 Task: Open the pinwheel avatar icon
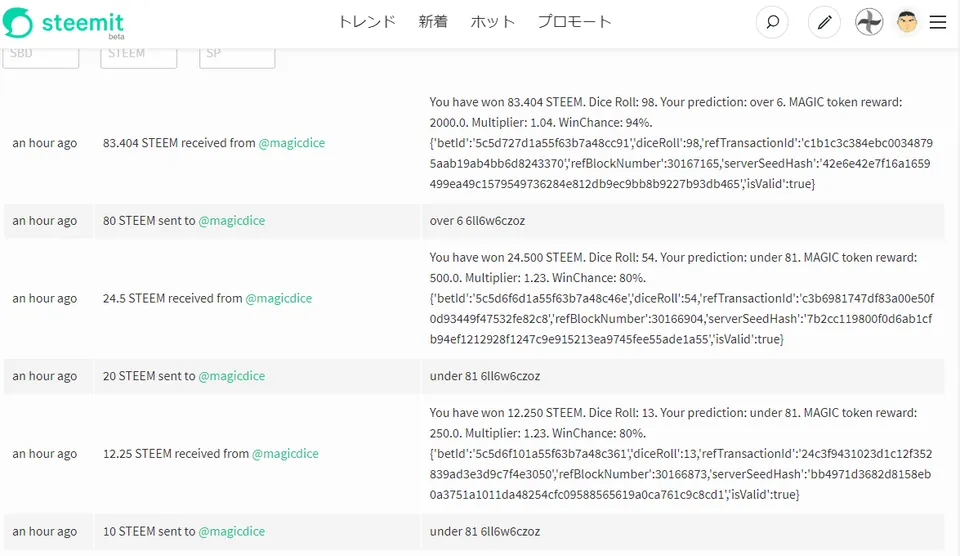tap(869, 23)
